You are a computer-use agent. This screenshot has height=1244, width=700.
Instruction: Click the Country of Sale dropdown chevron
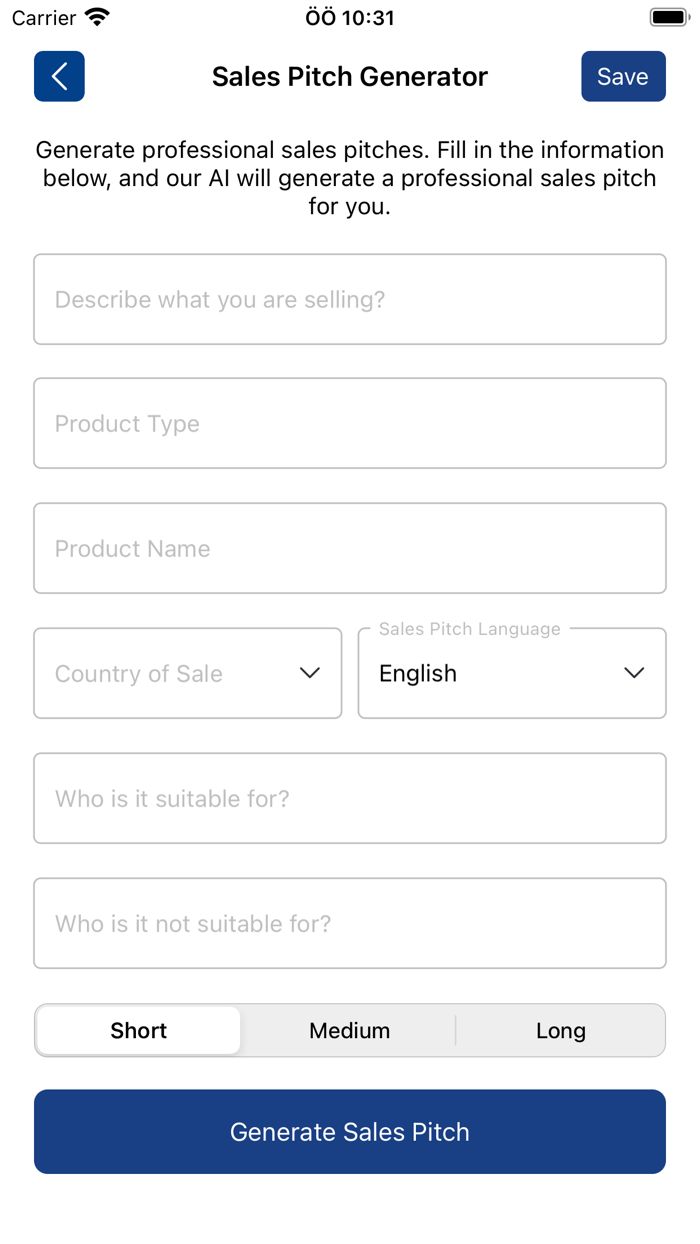309,673
